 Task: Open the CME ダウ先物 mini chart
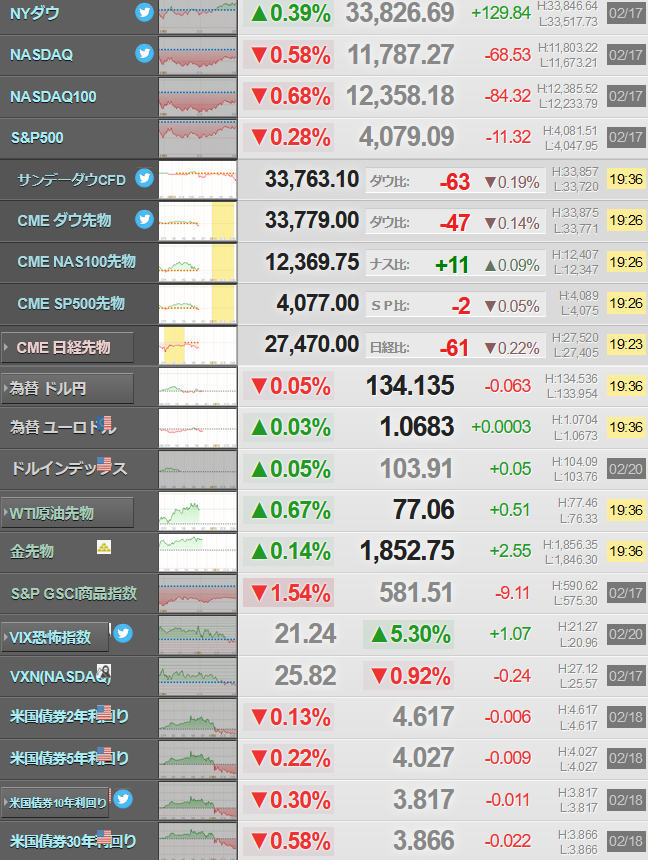198,221
